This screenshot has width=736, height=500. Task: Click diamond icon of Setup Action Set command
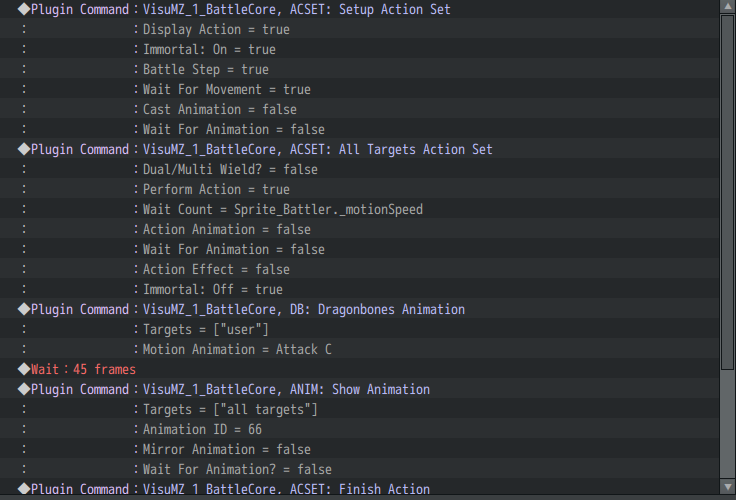(x=23, y=10)
